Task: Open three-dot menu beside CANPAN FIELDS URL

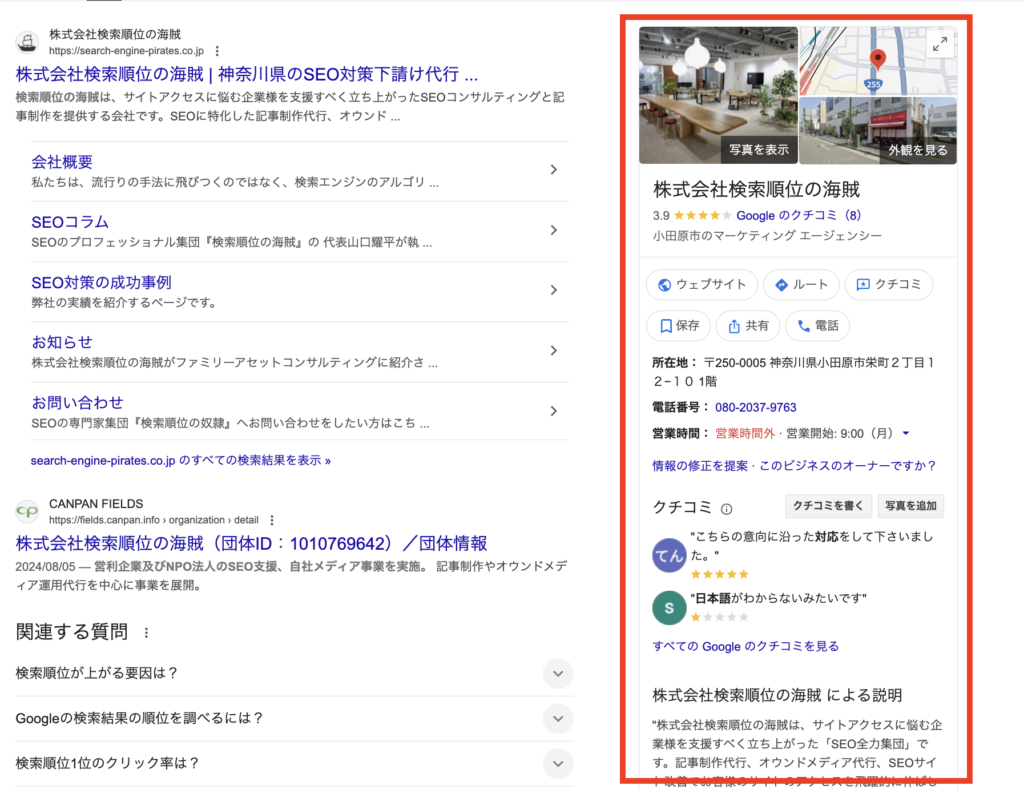Action: click(x=271, y=520)
